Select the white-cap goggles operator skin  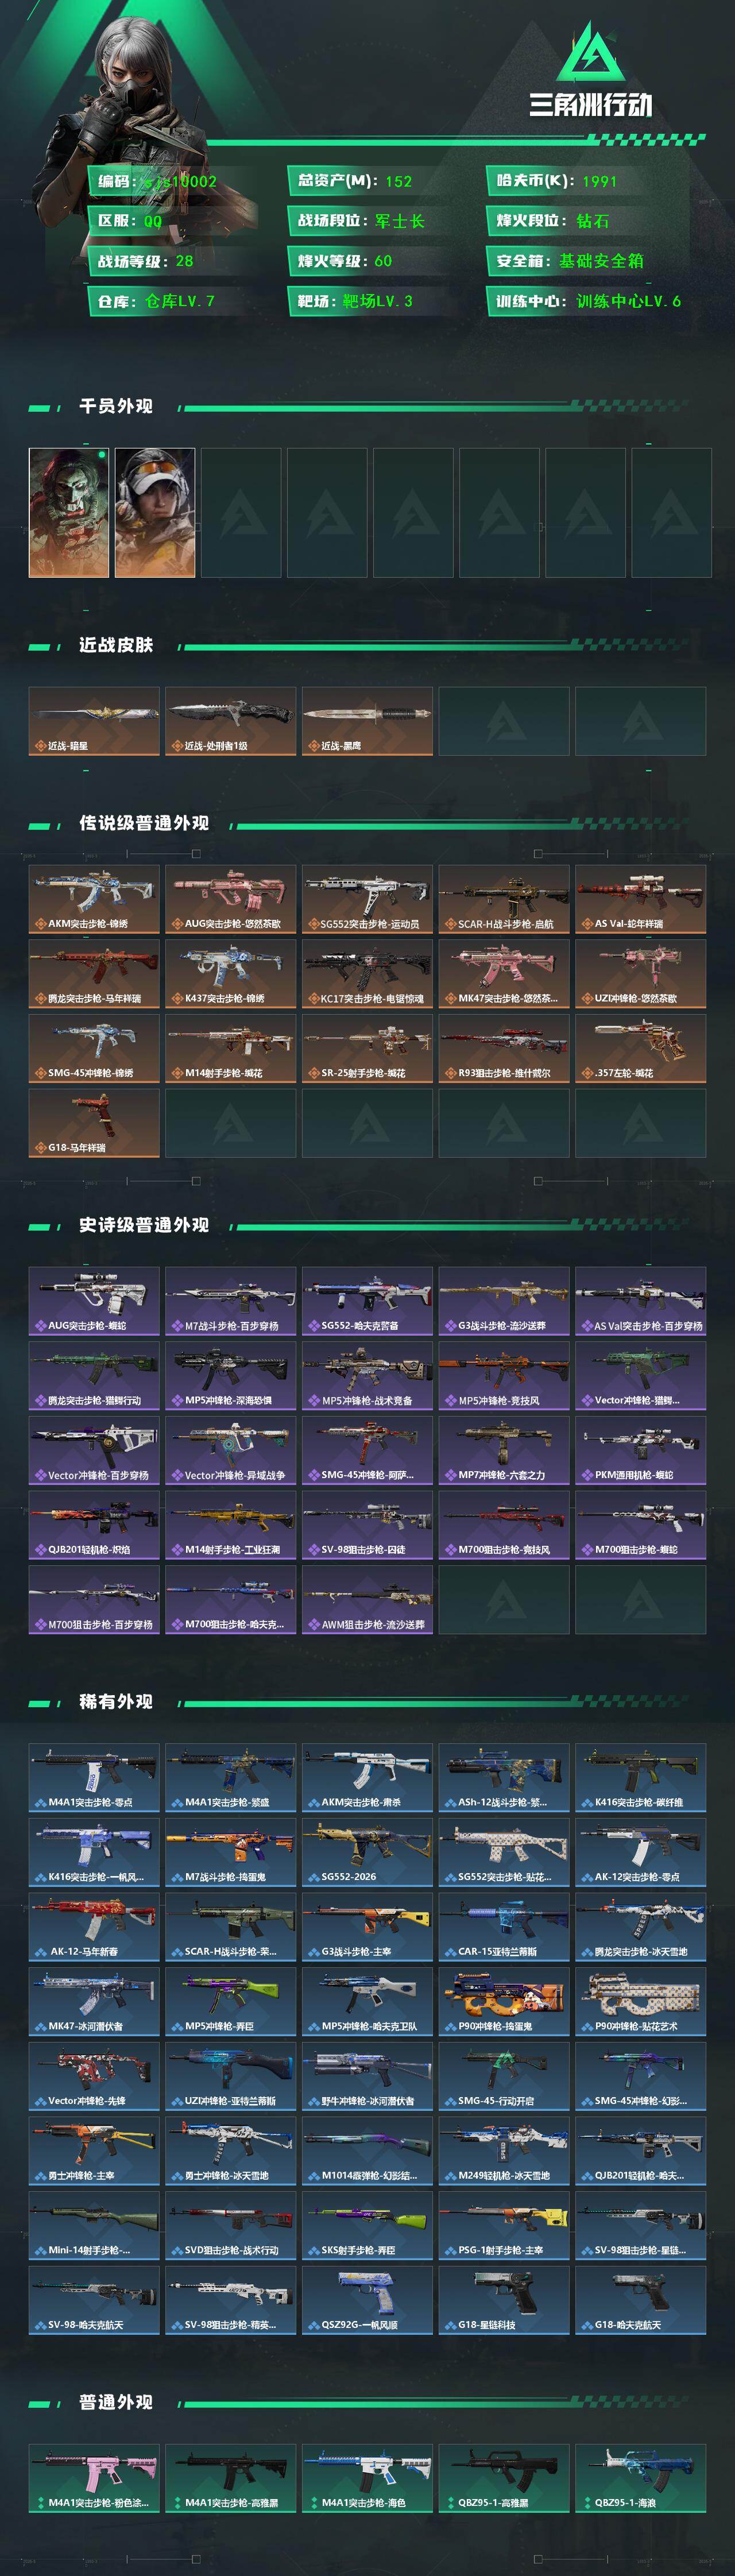tap(155, 512)
